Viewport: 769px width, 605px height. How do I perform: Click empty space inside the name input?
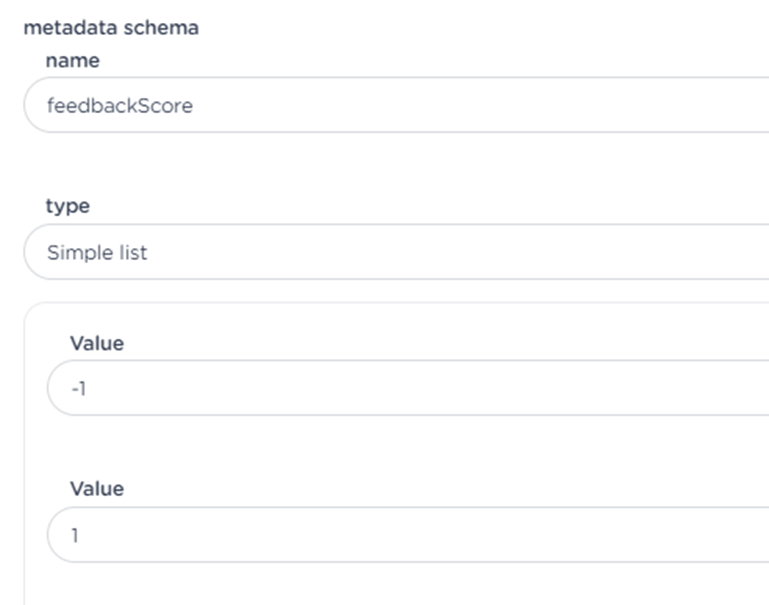point(500,105)
